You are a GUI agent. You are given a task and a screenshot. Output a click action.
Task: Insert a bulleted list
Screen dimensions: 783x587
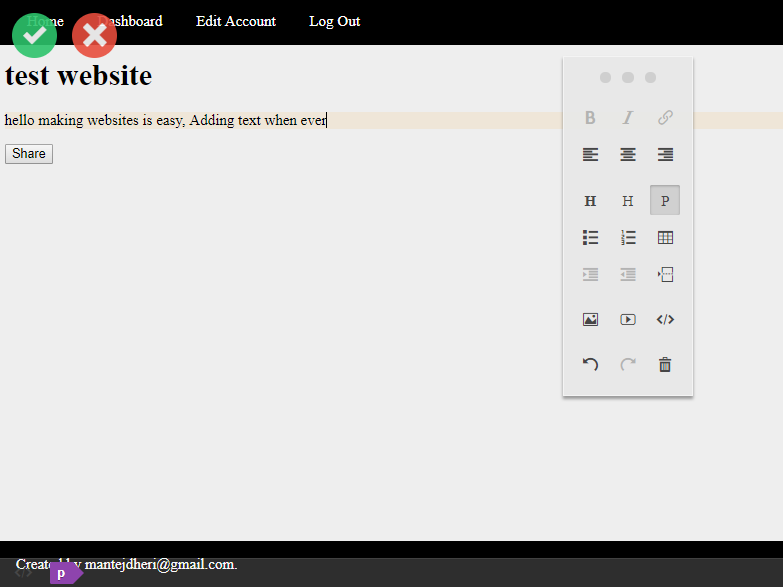pyautogui.click(x=591, y=238)
